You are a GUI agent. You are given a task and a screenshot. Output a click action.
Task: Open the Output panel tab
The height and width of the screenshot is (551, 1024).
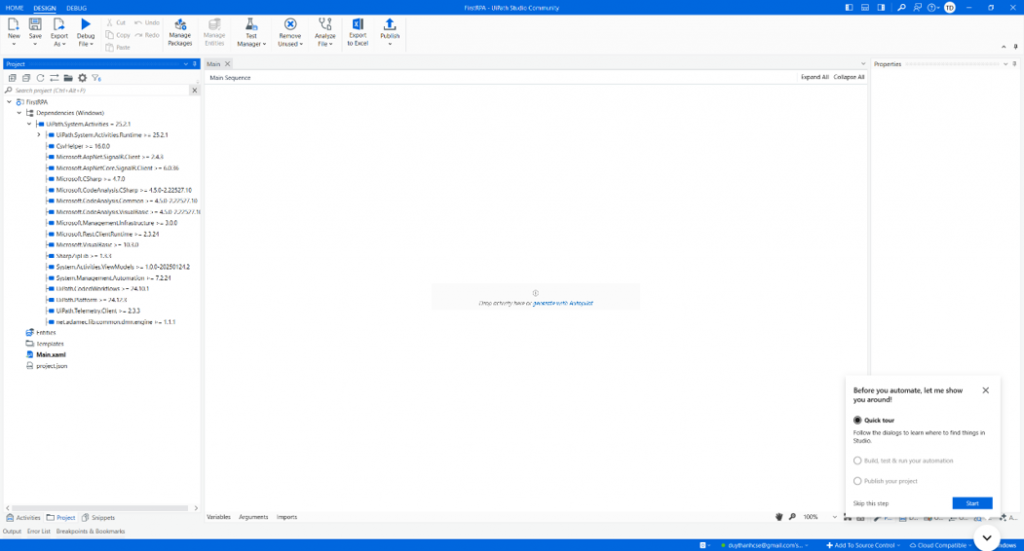pos(12,531)
